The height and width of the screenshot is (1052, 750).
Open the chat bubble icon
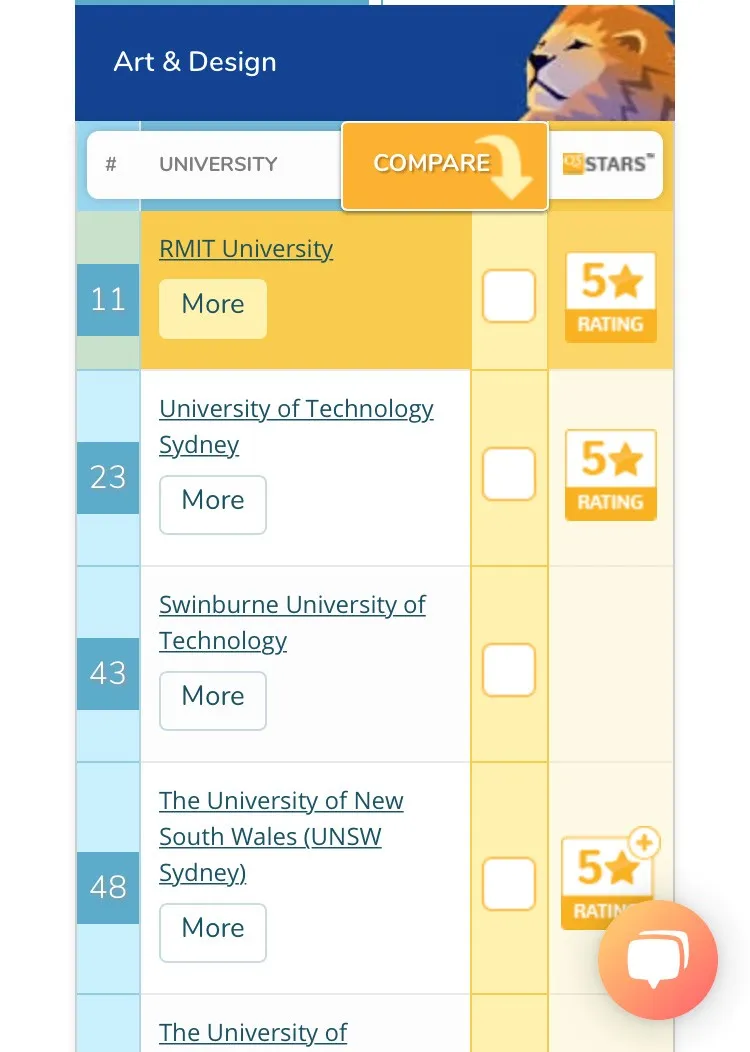657,959
